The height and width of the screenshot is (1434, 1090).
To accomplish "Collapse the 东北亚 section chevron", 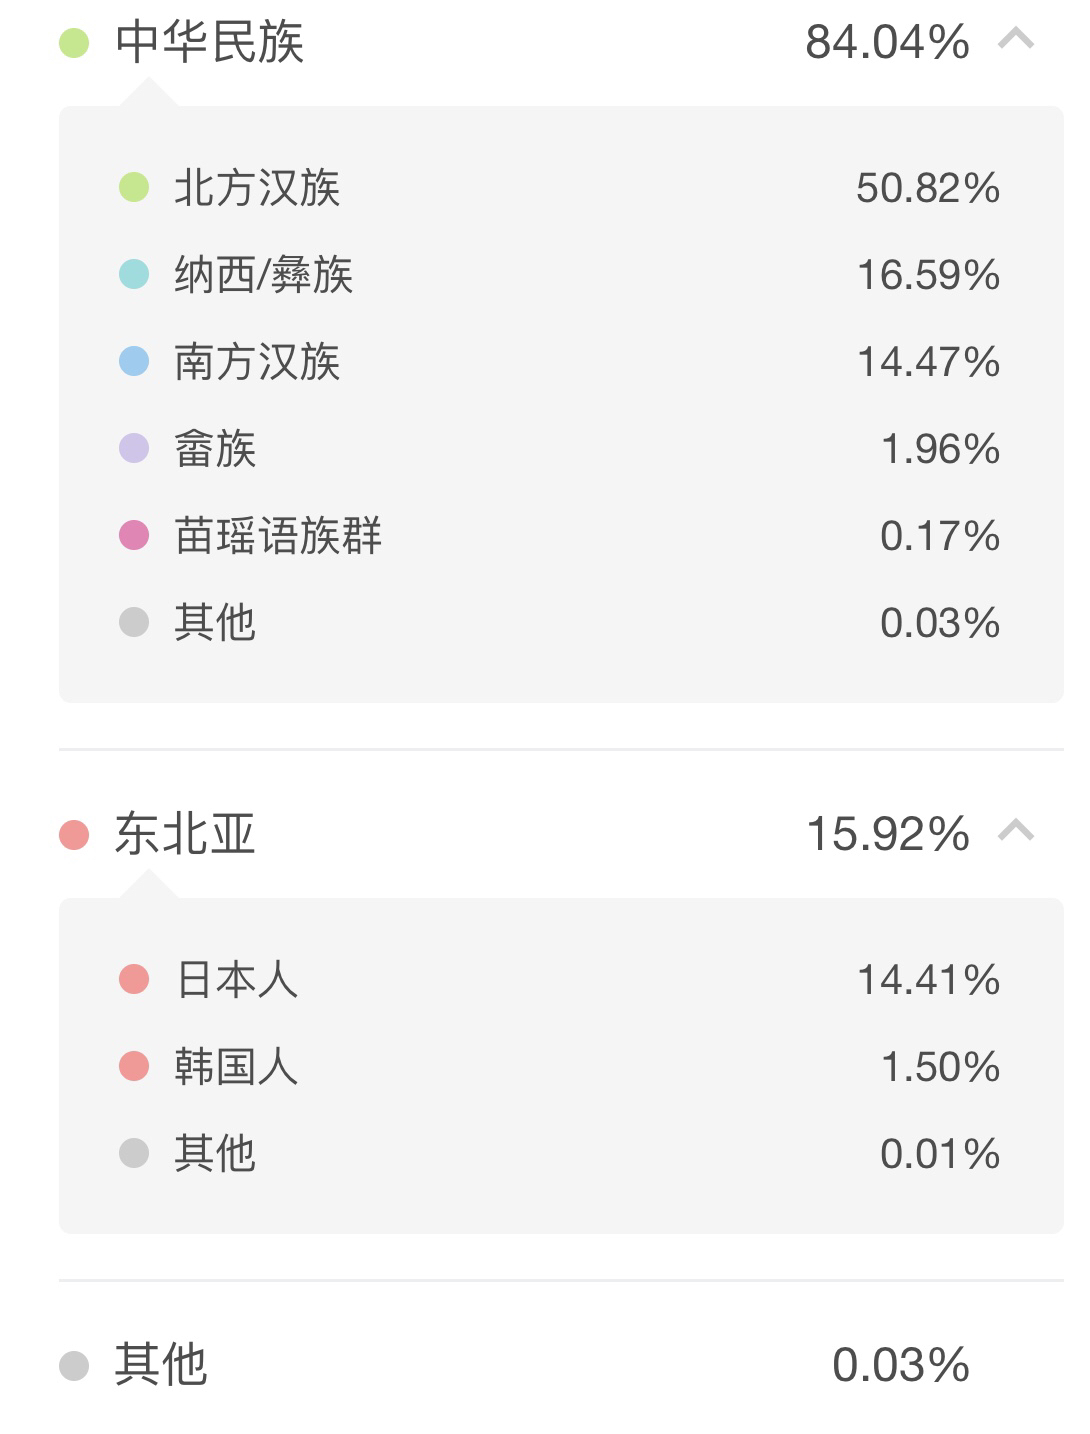I will pos(1016,831).
